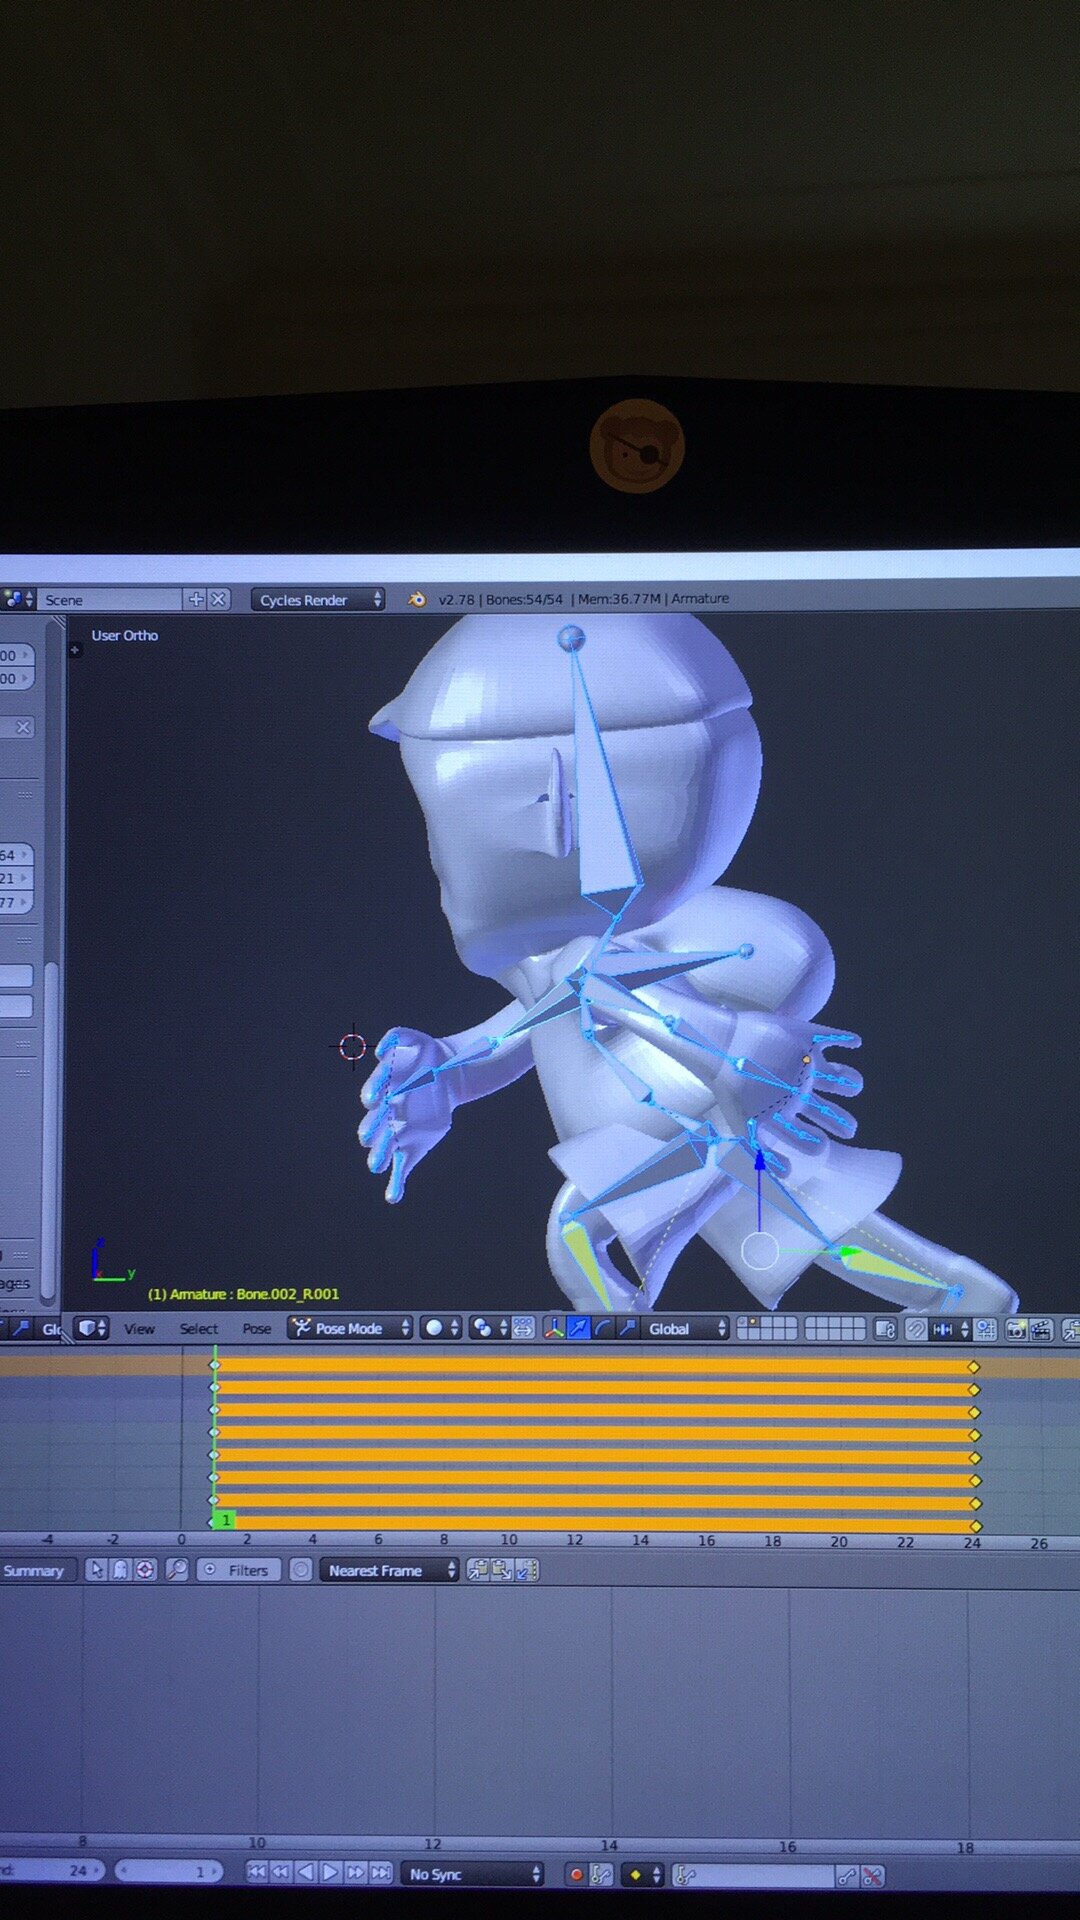1080x1920 pixels.
Task: Open the Global transform orientation dropdown
Action: point(686,1328)
